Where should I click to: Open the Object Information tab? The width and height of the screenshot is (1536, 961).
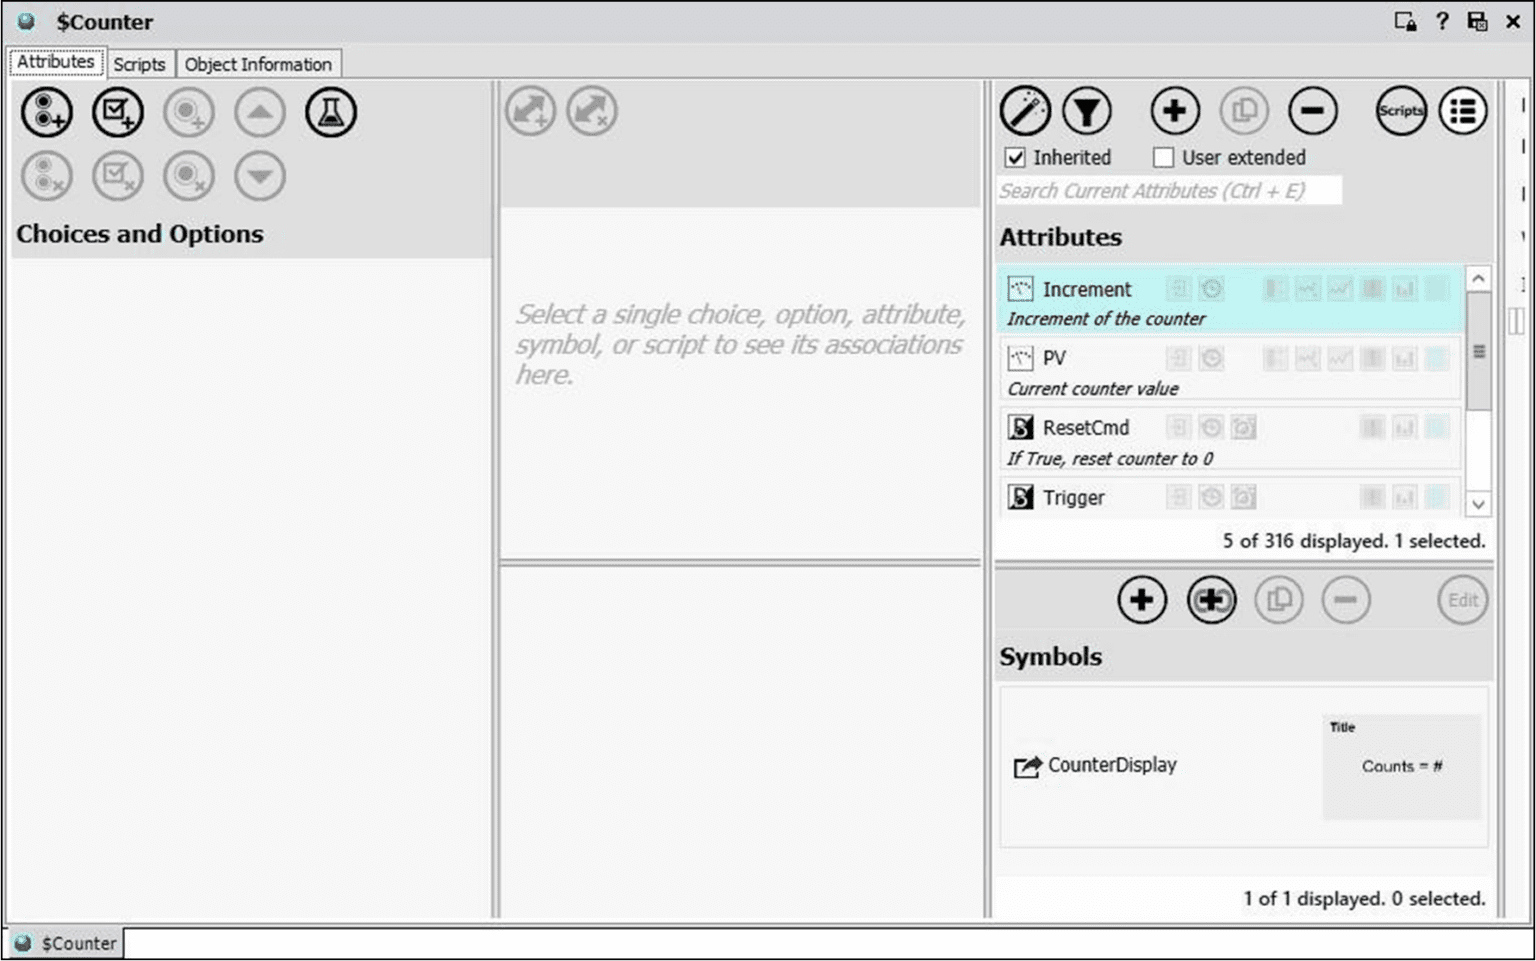tap(258, 63)
